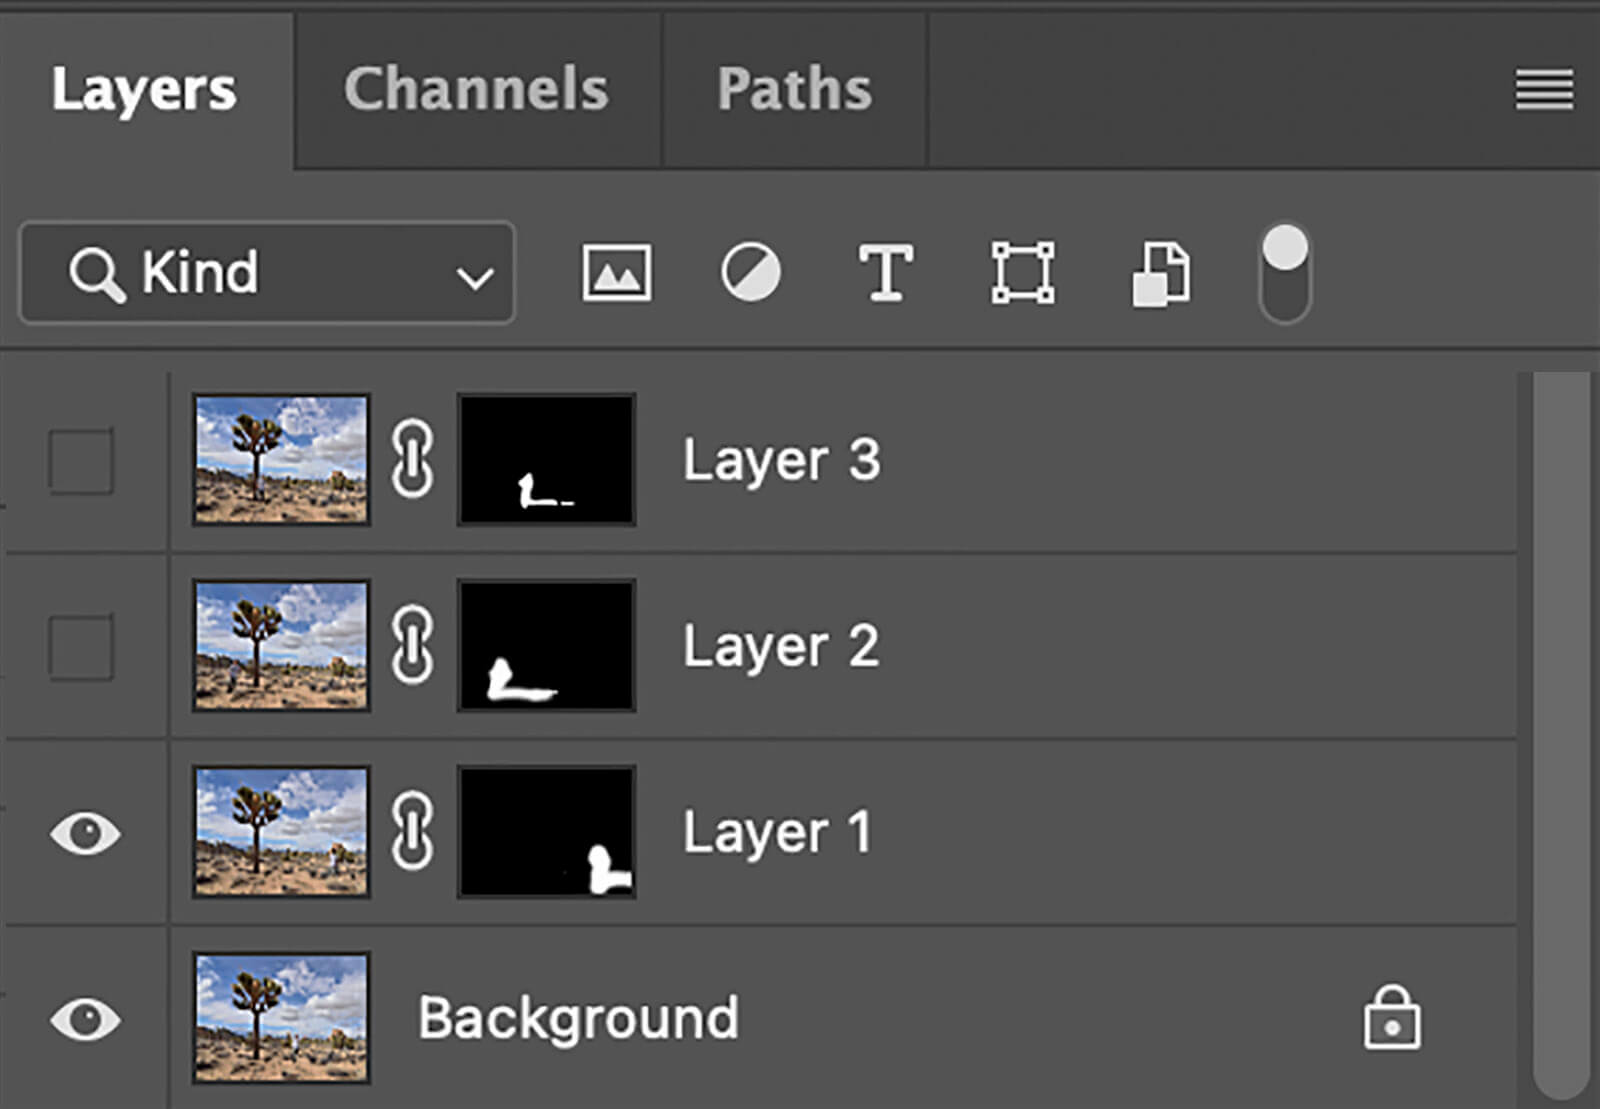
Task: Open the Layers panel options menu
Action: tap(1544, 90)
